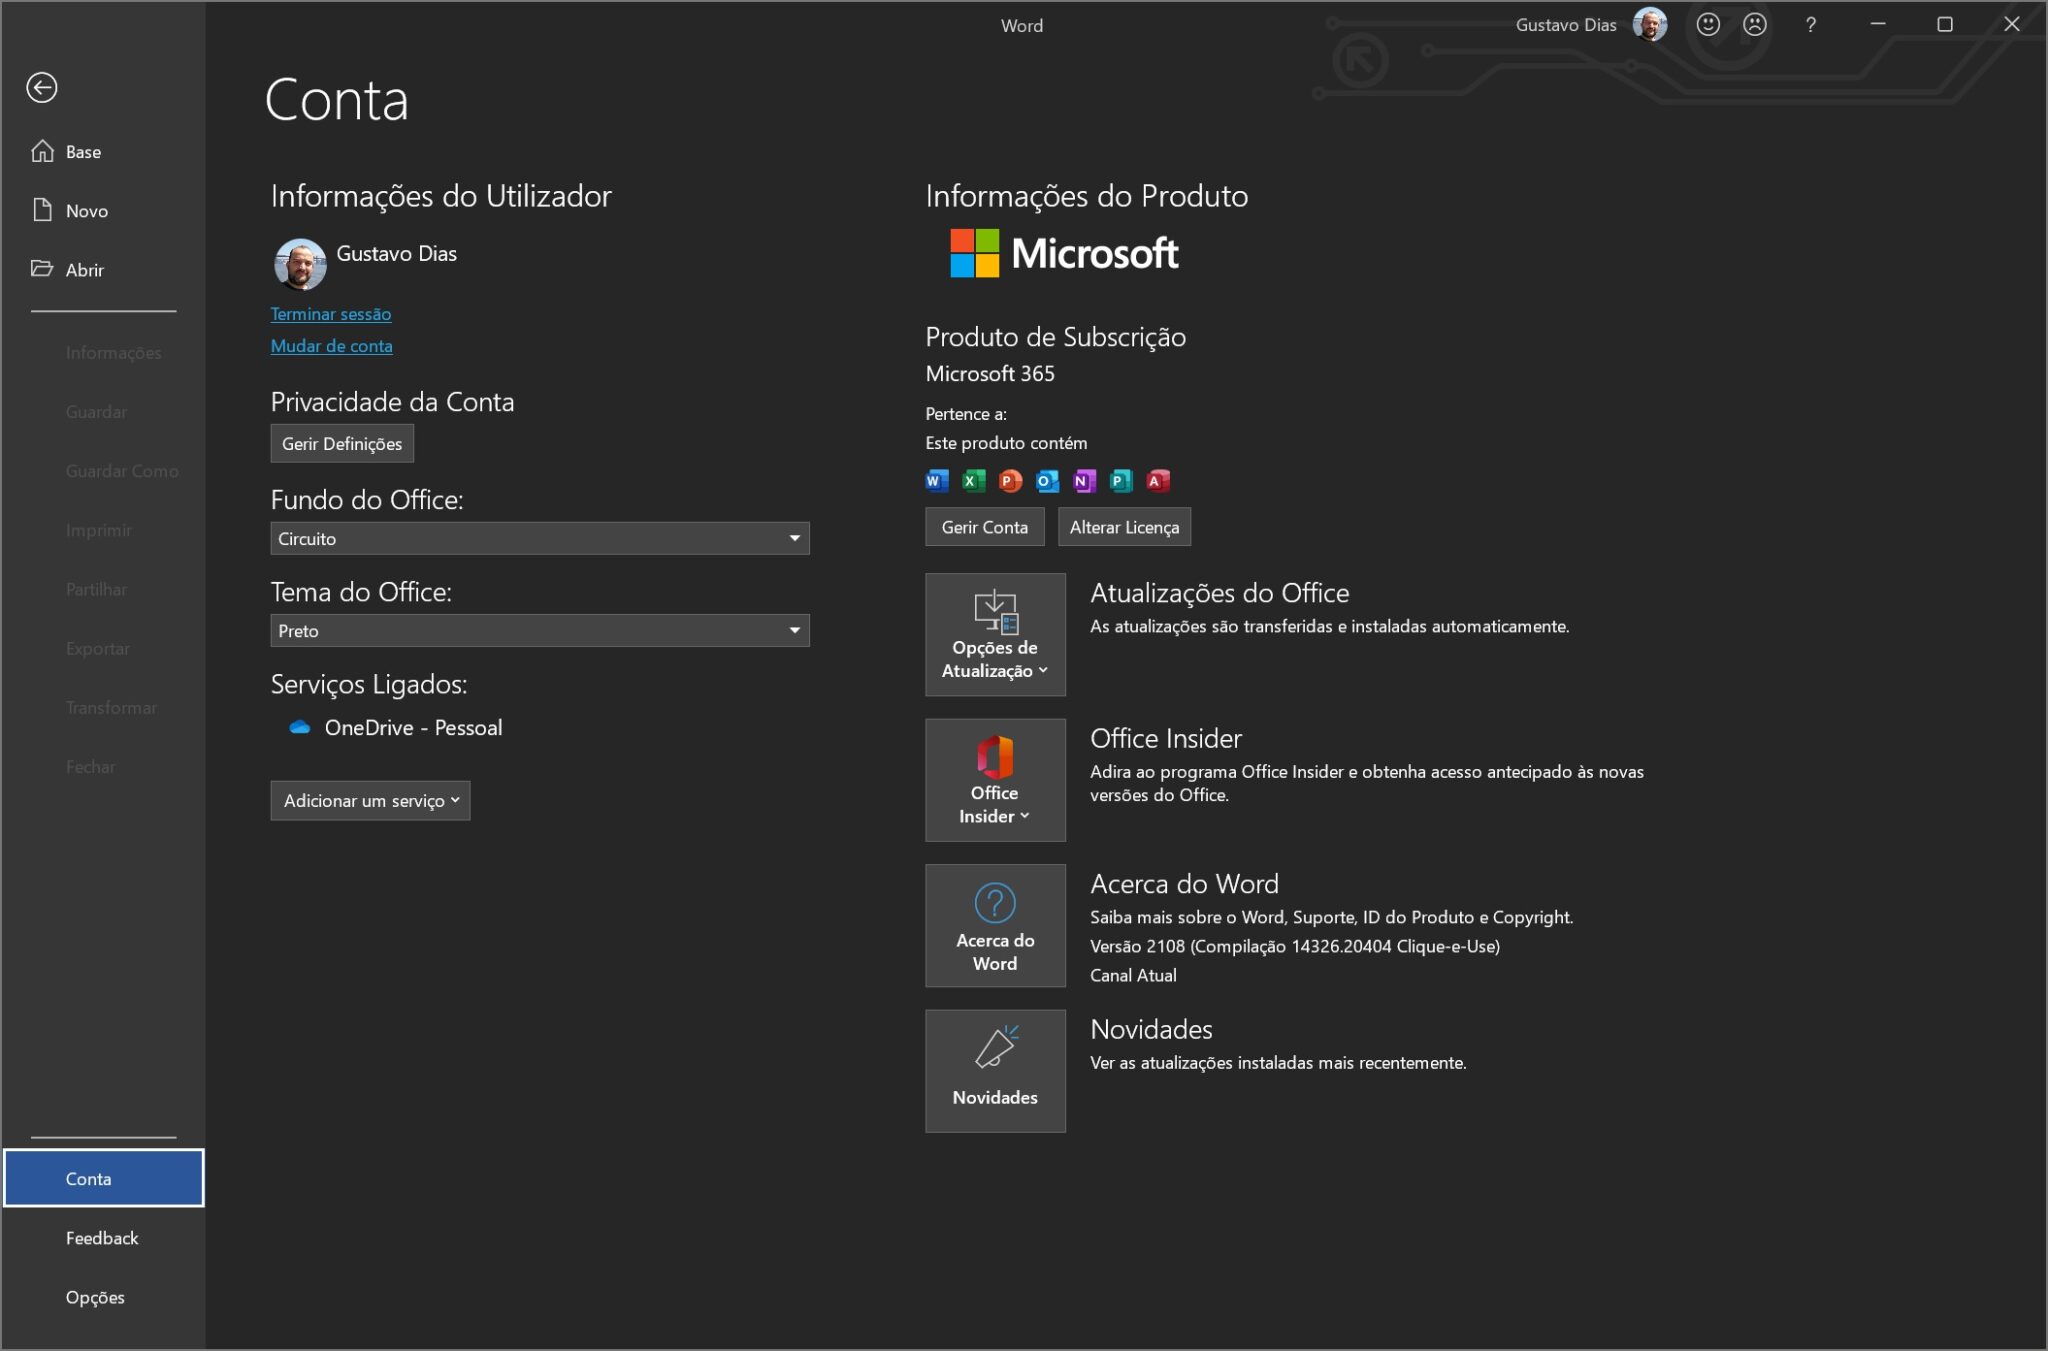Click the Canal Atual text
The width and height of the screenshot is (2048, 1351).
pyautogui.click(x=1133, y=975)
